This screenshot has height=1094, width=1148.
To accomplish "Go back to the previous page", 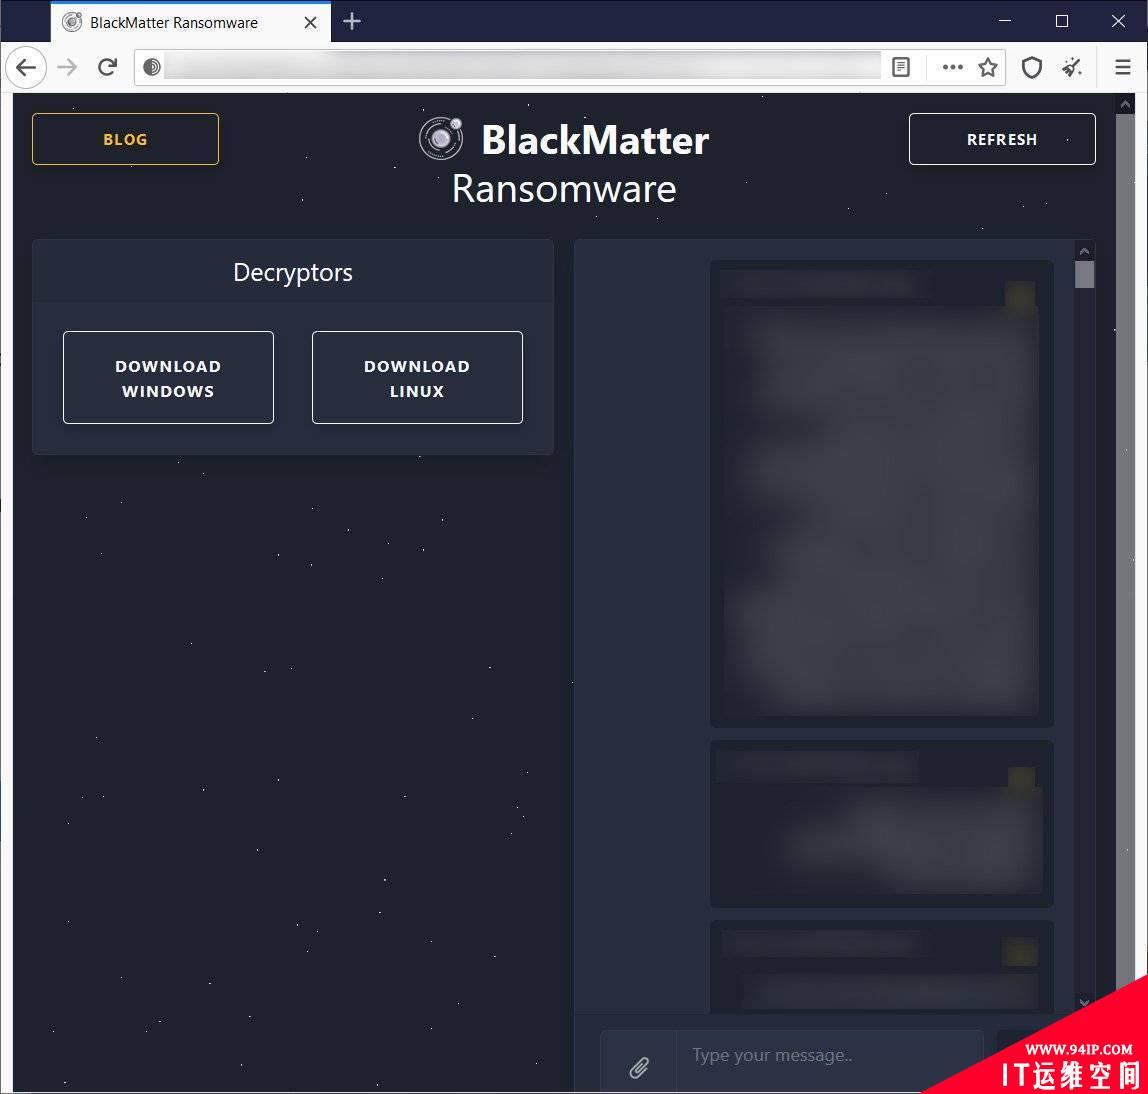I will click(x=26, y=67).
